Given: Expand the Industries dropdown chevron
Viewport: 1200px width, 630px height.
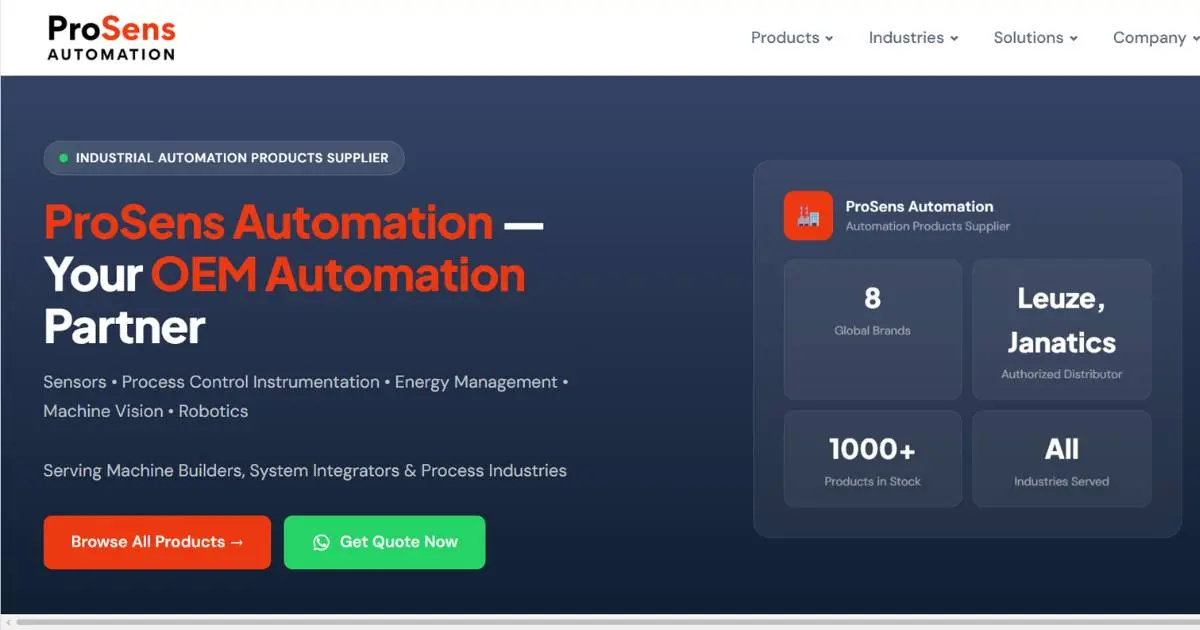Looking at the screenshot, I should 954,39.
